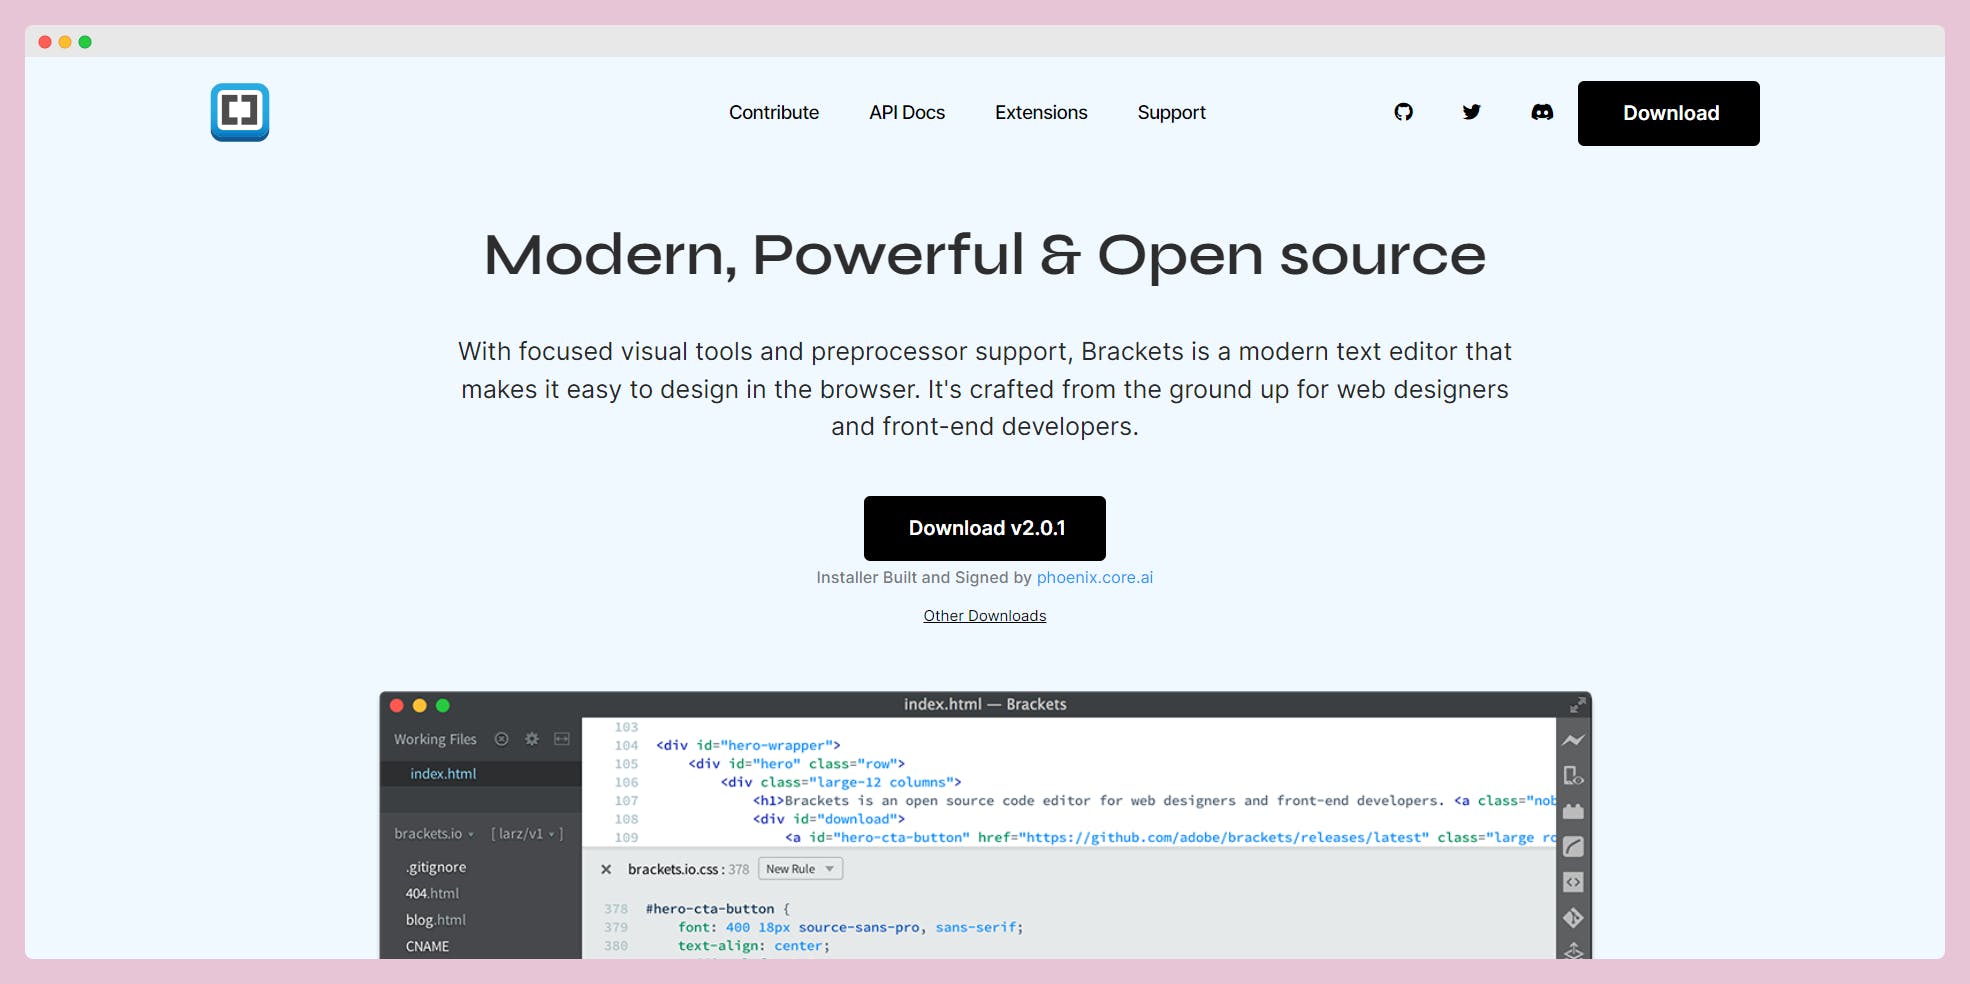Click the Extension Manager brick icon
The height and width of the screenshot is (984, 1970).
[1573, 811]
